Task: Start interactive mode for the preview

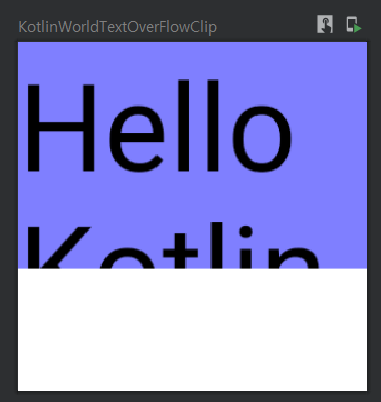Action: click(x=324, y=24)
